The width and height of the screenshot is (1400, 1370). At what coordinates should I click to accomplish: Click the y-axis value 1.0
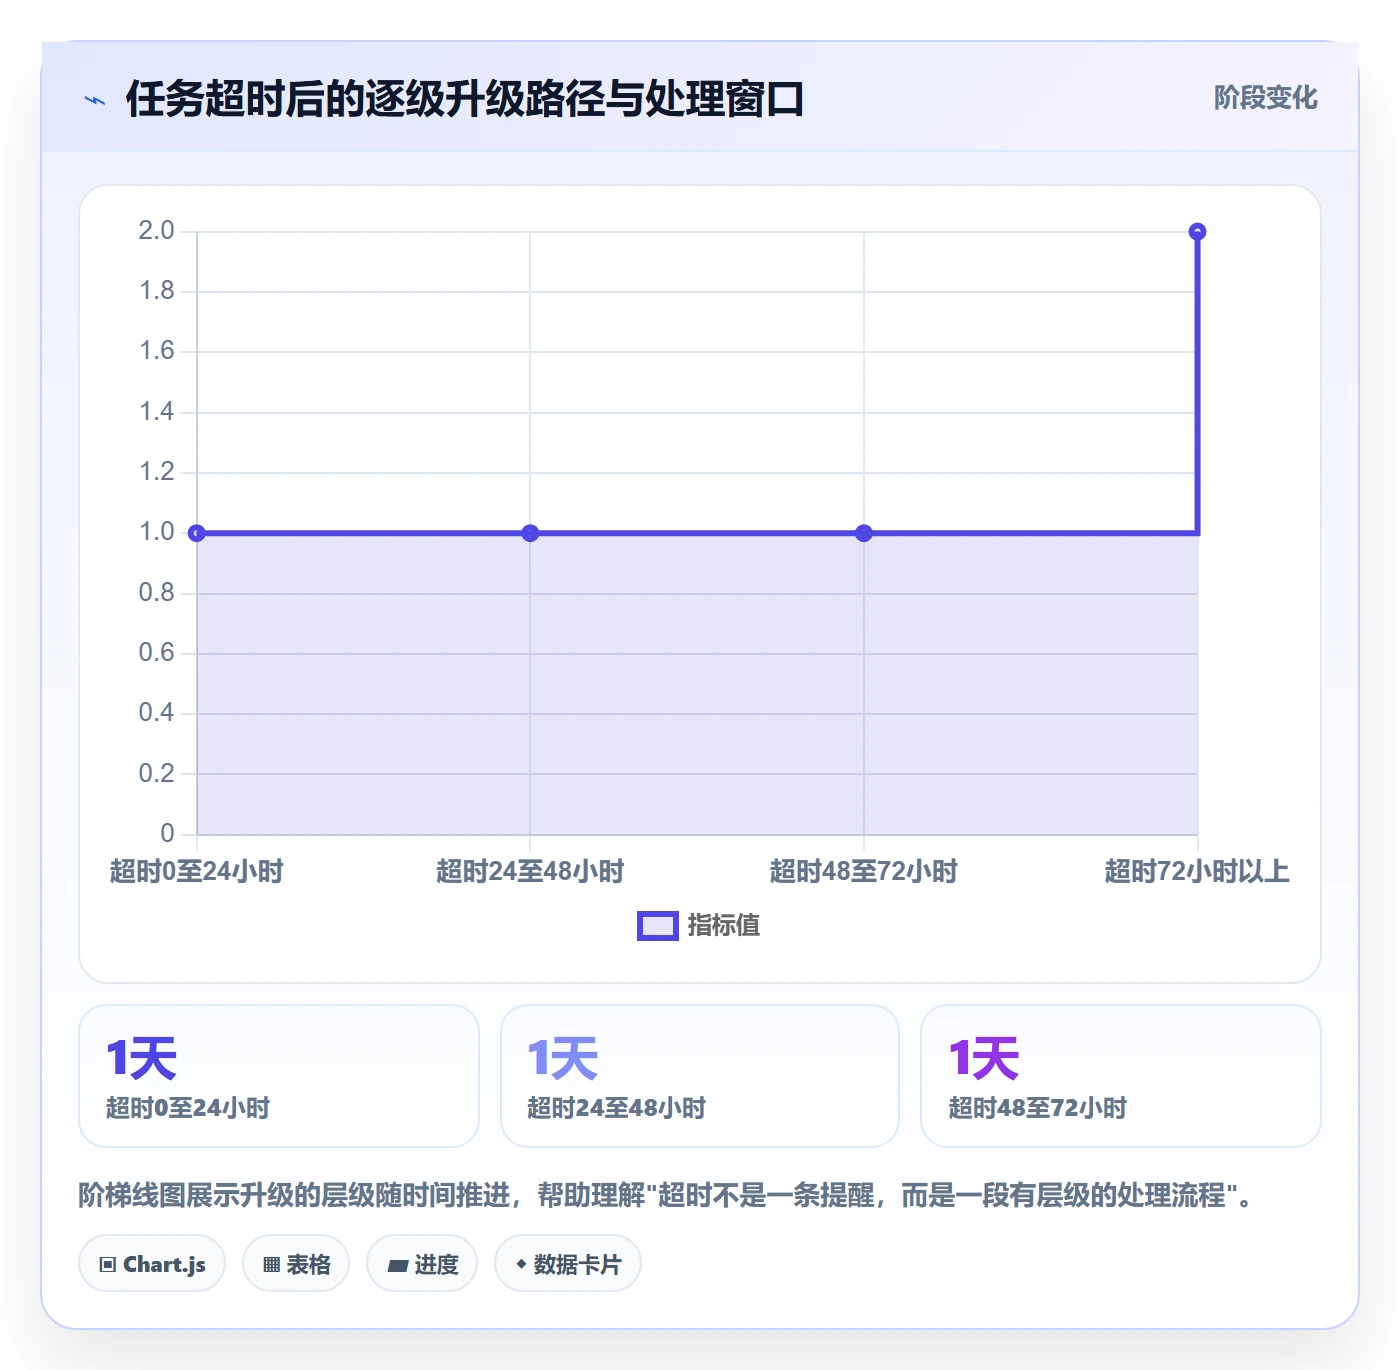pos(156,532)
